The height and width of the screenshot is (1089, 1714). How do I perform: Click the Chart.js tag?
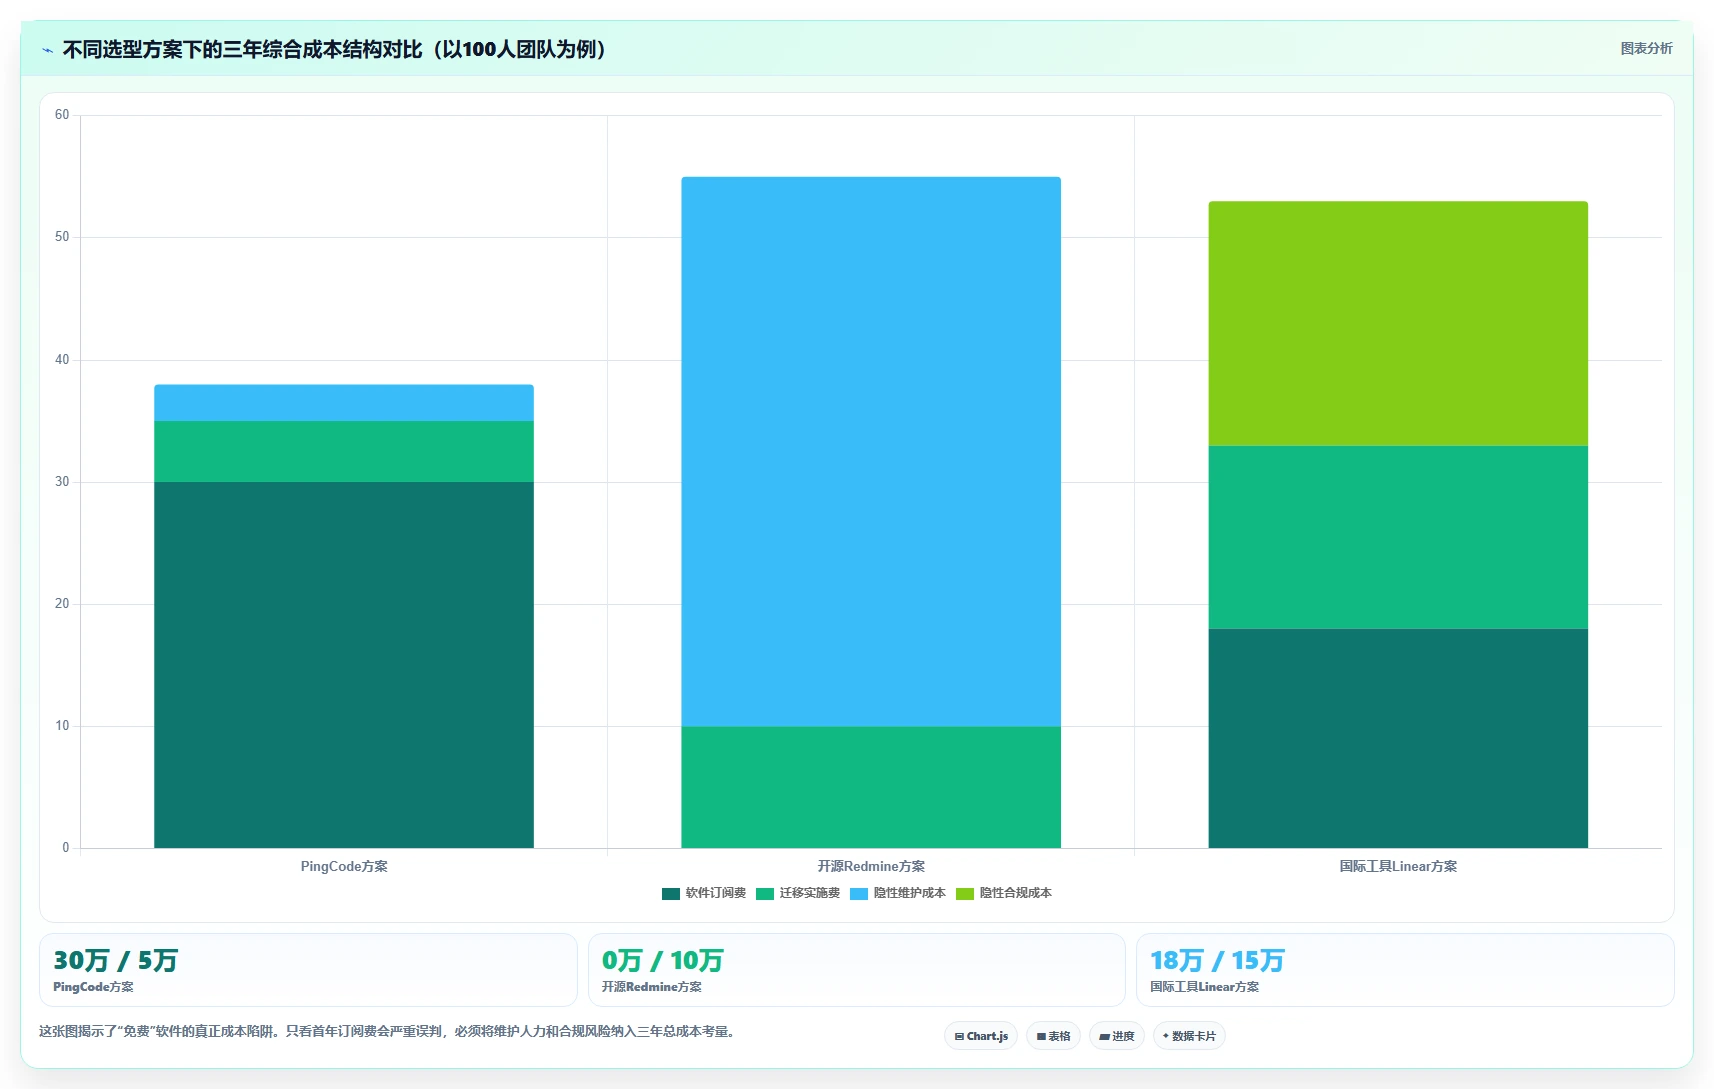click(981, 1036)
